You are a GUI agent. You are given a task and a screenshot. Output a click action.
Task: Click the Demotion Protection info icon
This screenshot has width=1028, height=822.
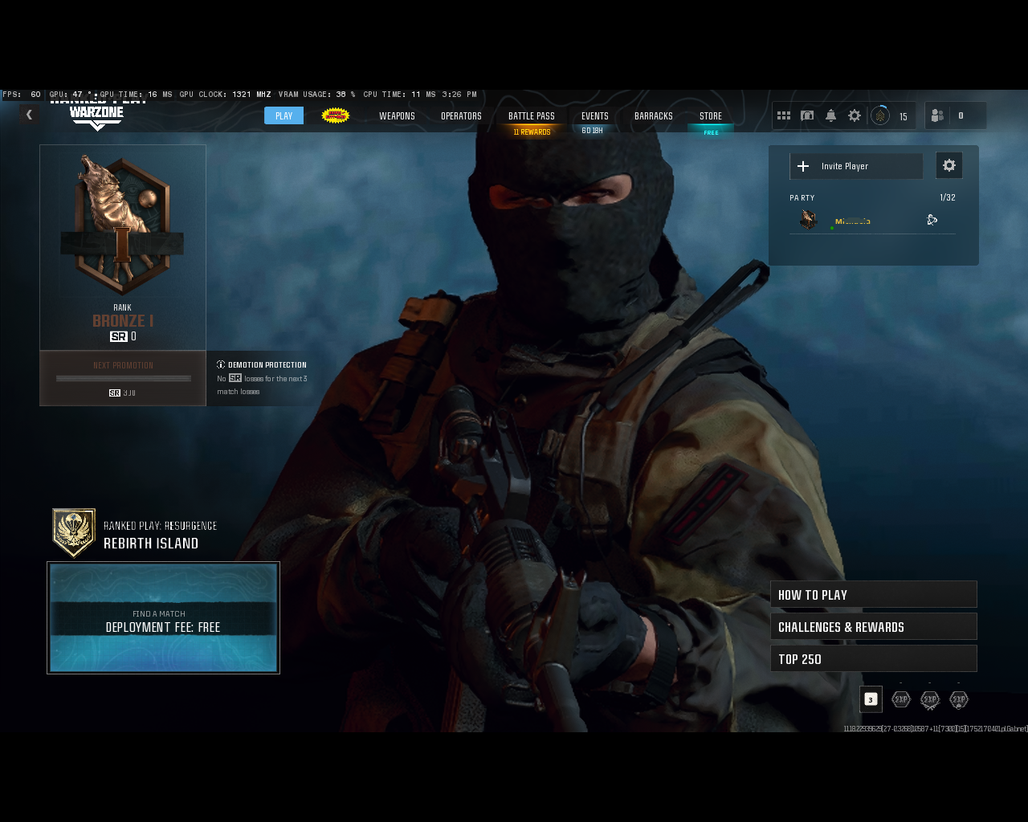click(x=221, y=364)
